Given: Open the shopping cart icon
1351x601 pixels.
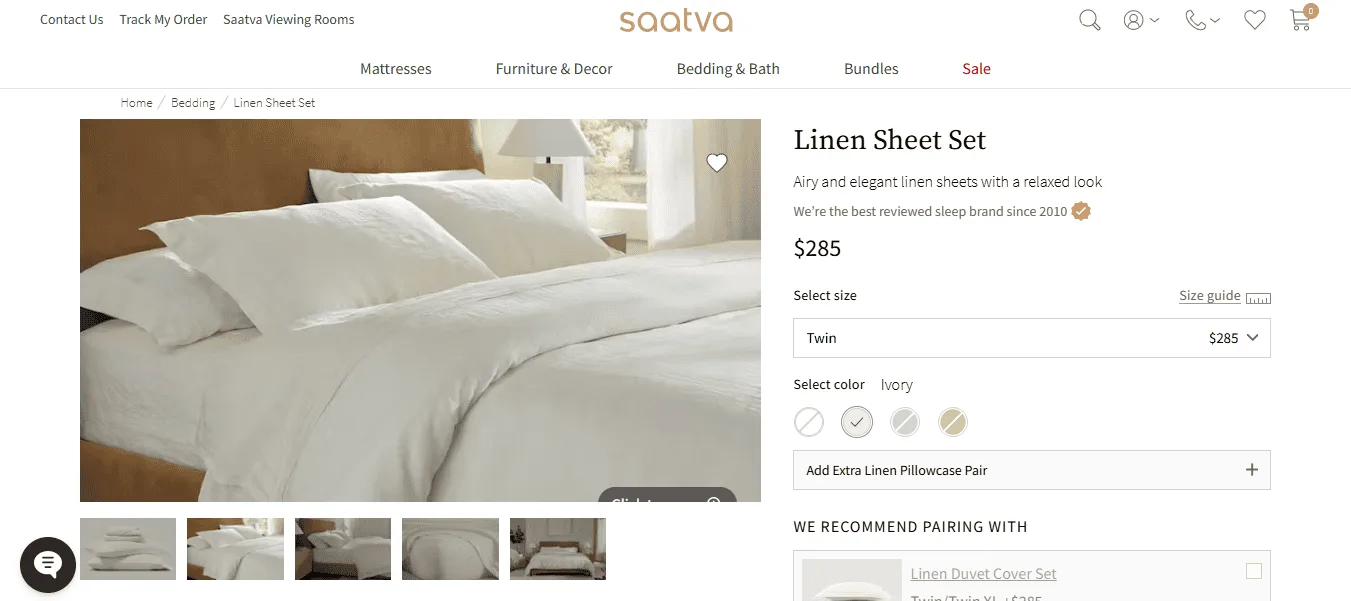Looking at the screenshot, I should pyautogui.click(x=1301, y=19).
